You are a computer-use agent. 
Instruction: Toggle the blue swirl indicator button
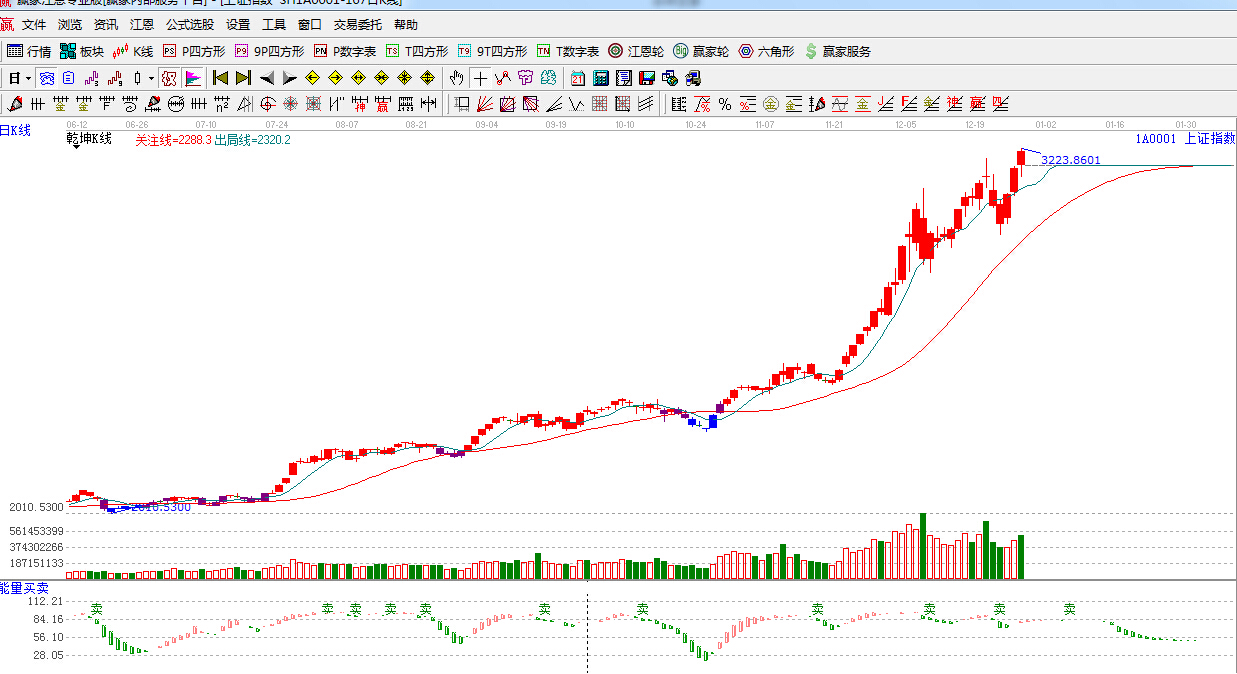point(46,78)
